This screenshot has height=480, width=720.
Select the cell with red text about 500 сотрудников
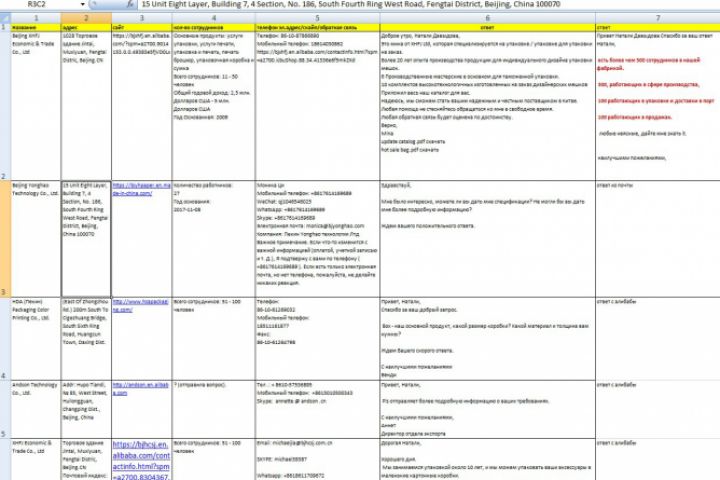click(658, 106)
